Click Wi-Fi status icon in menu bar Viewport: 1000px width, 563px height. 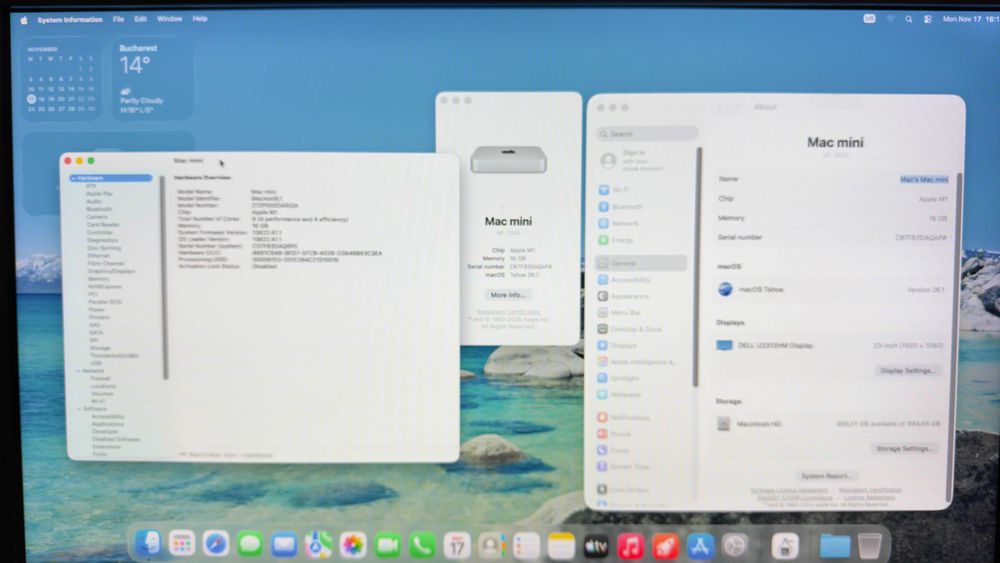click(x=890, y=19)
